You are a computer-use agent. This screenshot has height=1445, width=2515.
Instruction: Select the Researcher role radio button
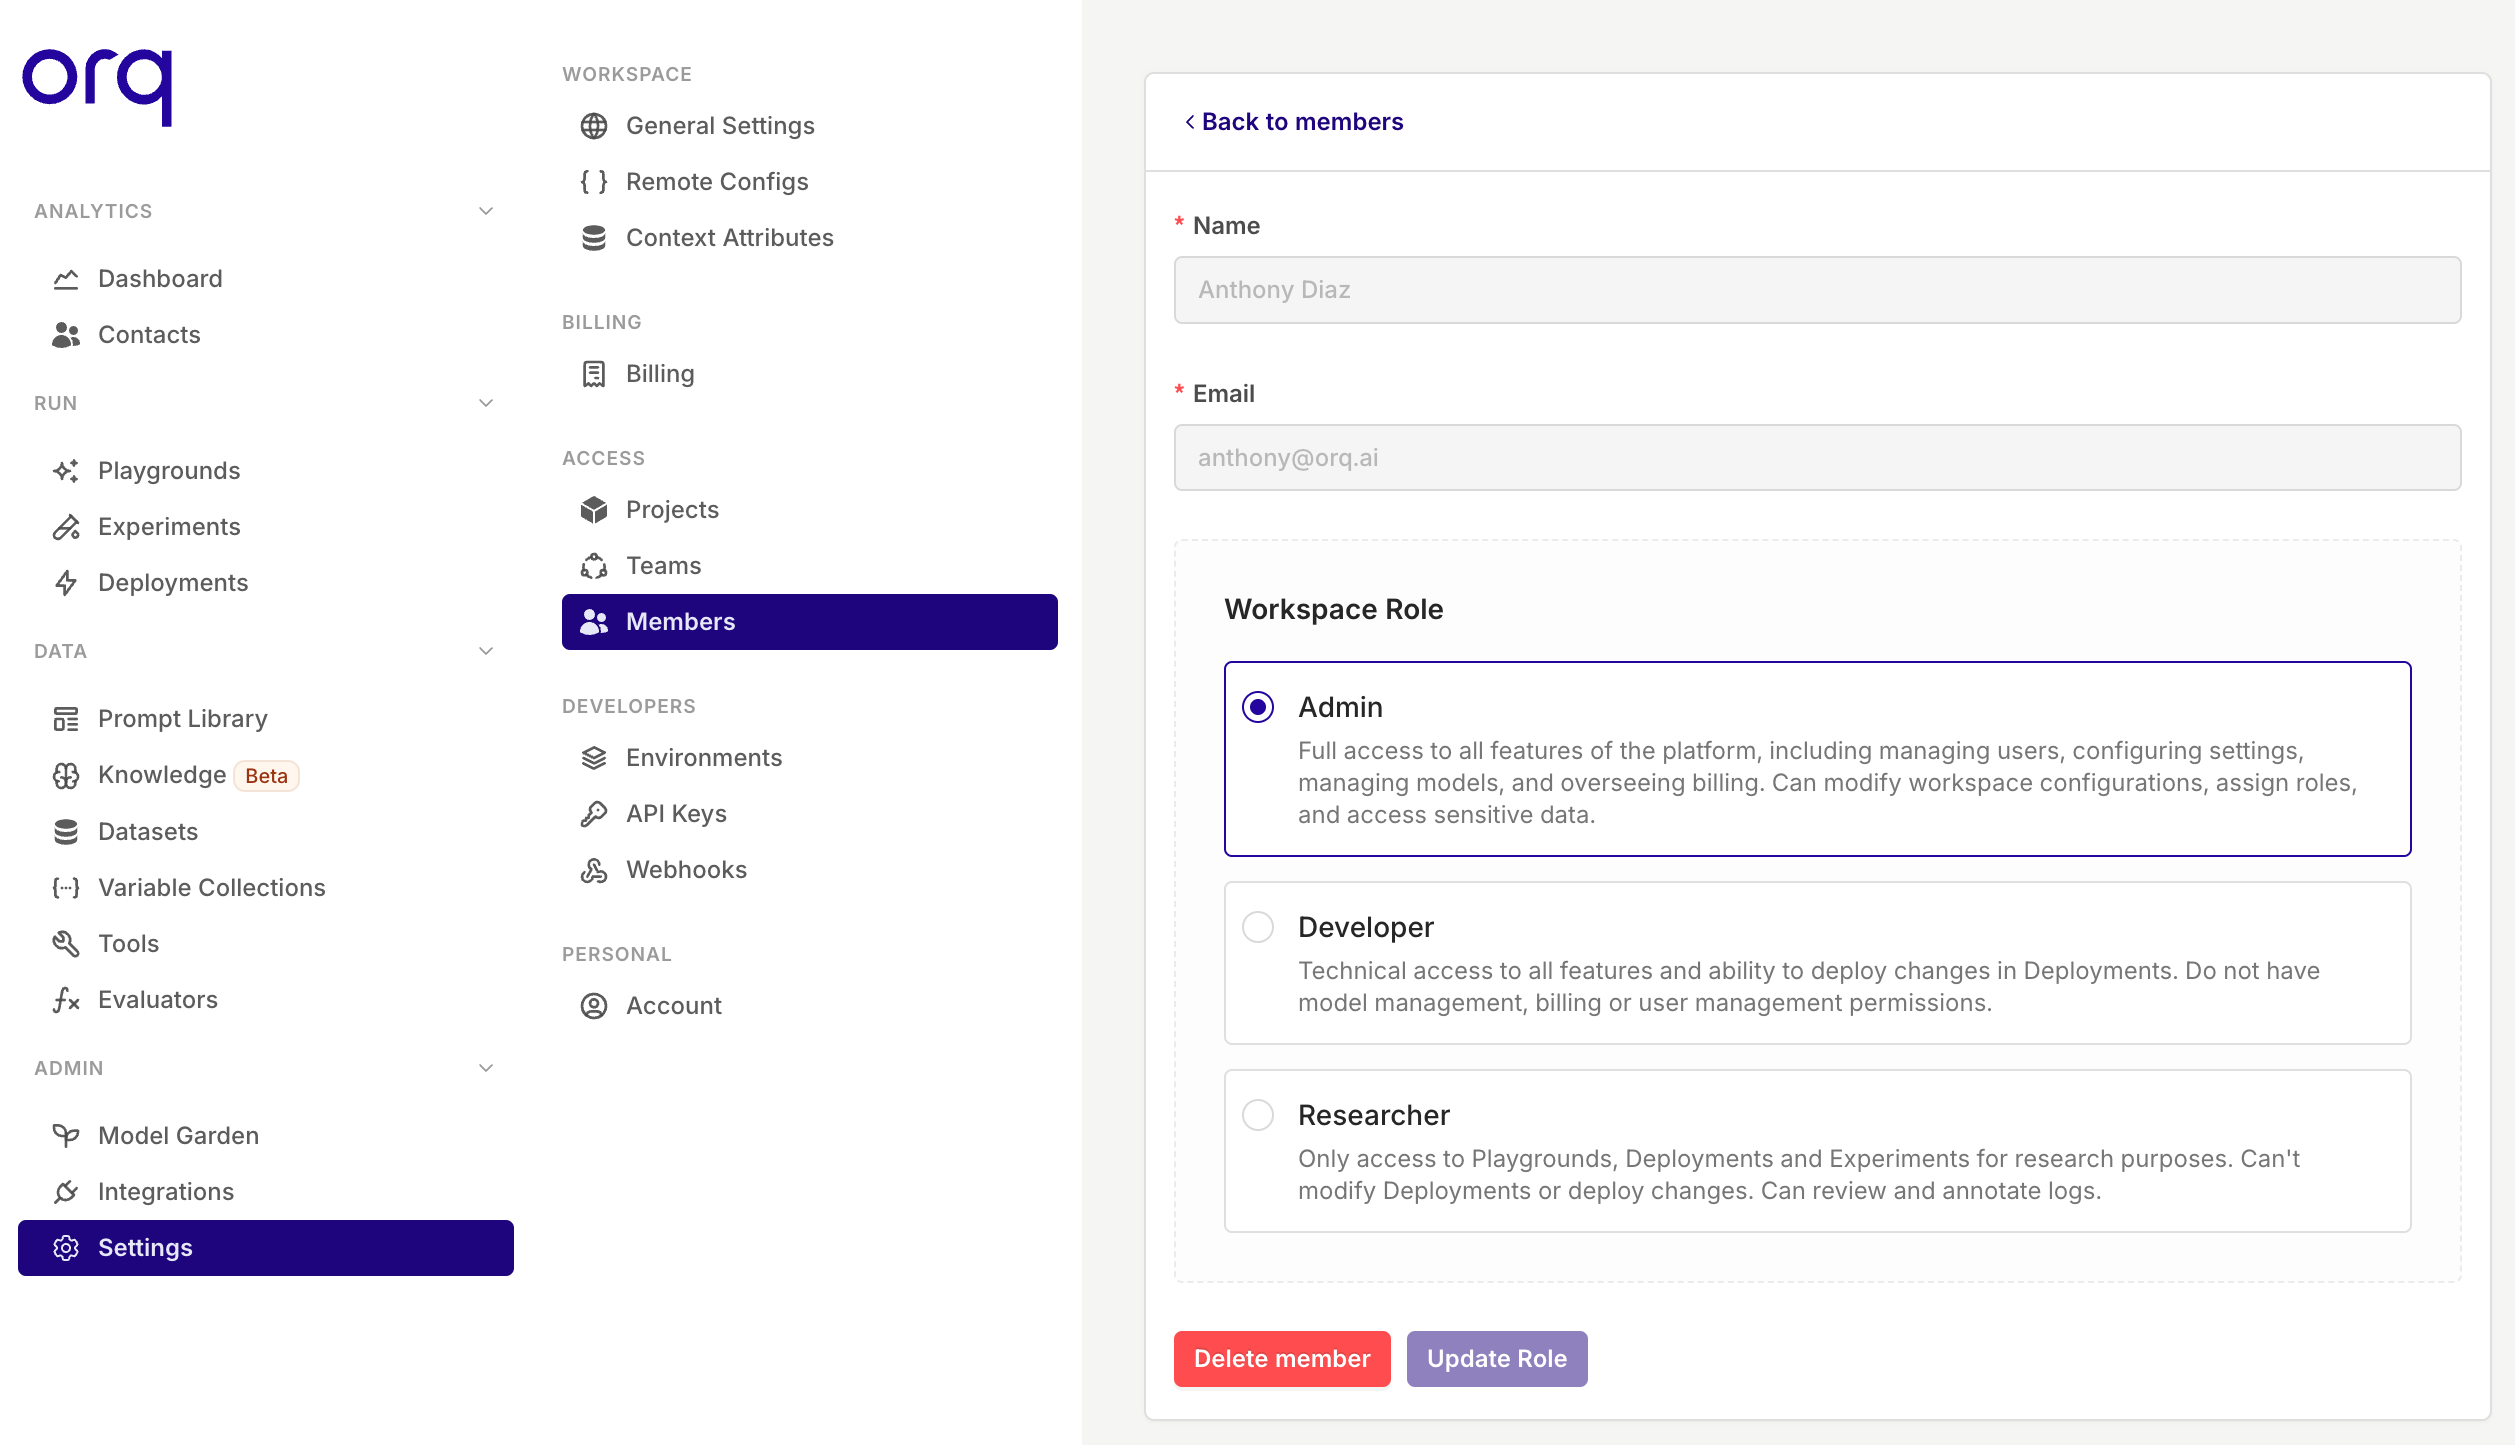coord(1258,1115)
